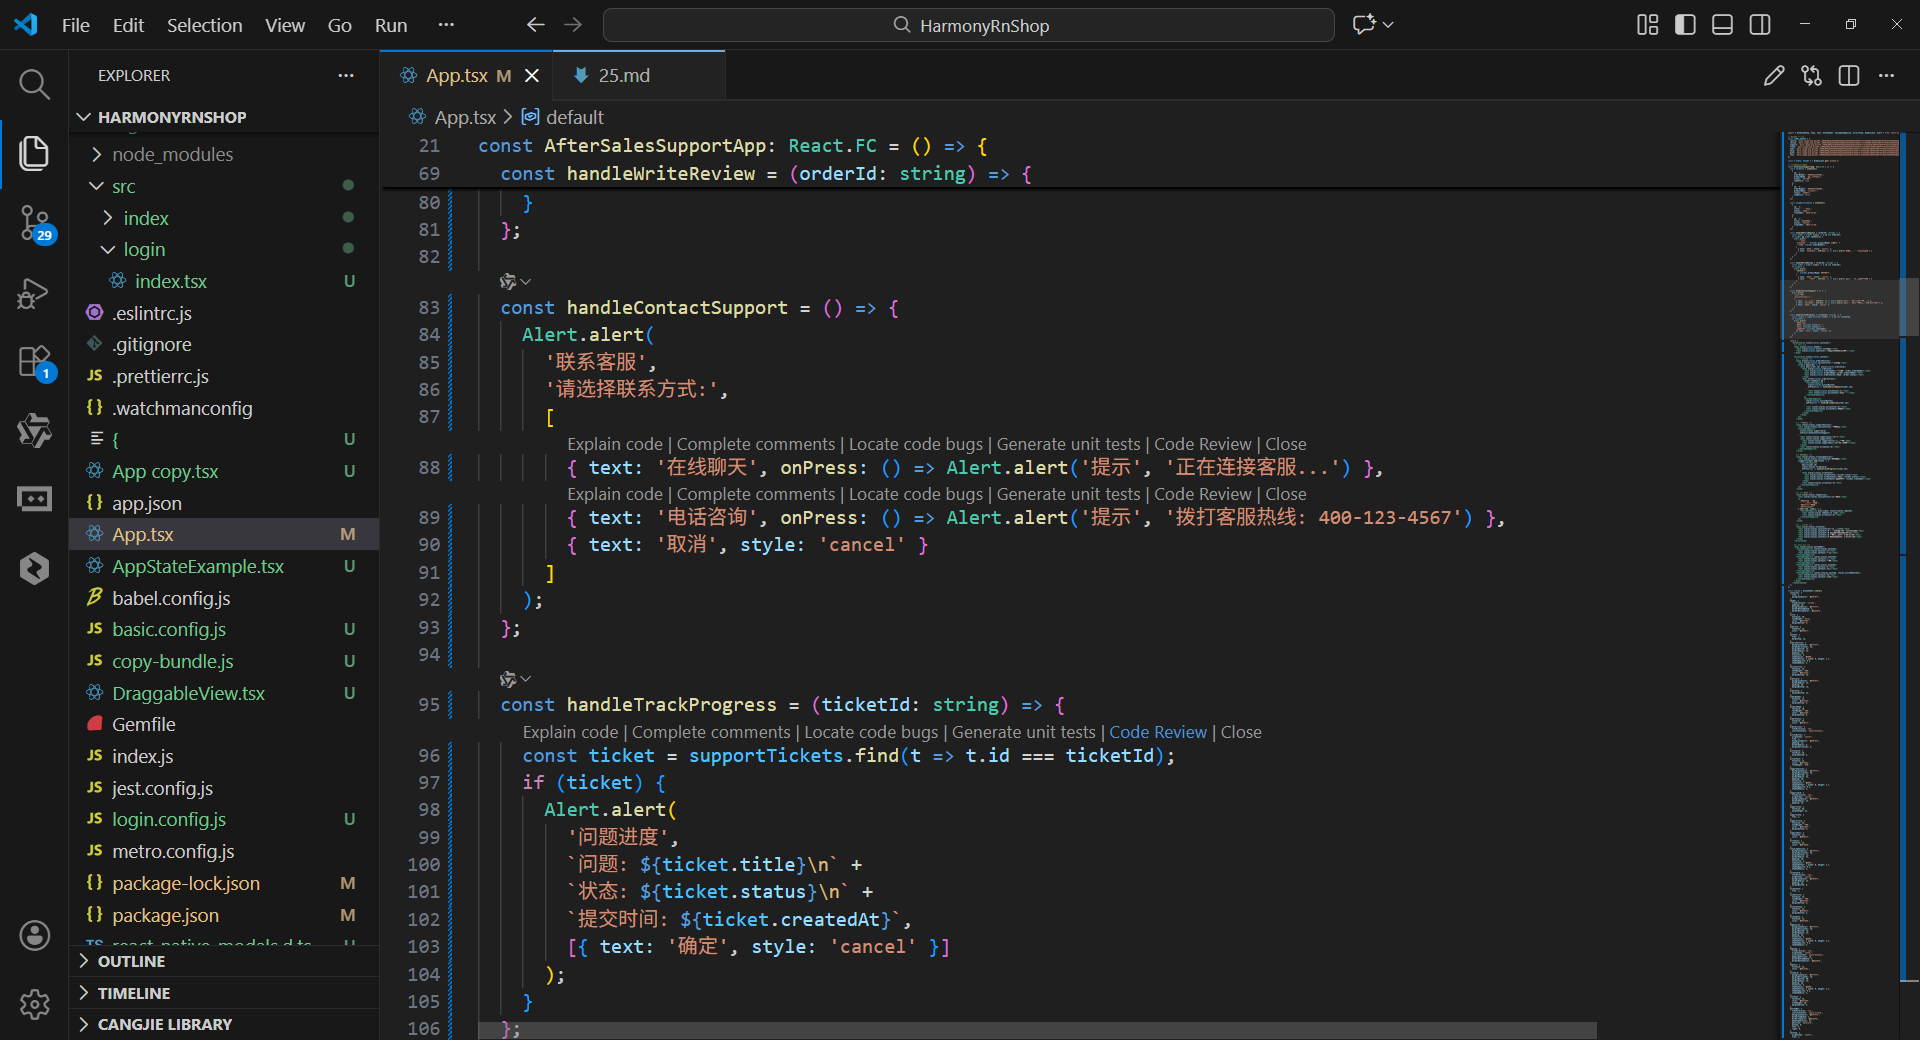Viewport: 1920px width, 1040px height.
Task: Click the VS Code logo icon
Action: pyautogui.click(x=26, y=25)
